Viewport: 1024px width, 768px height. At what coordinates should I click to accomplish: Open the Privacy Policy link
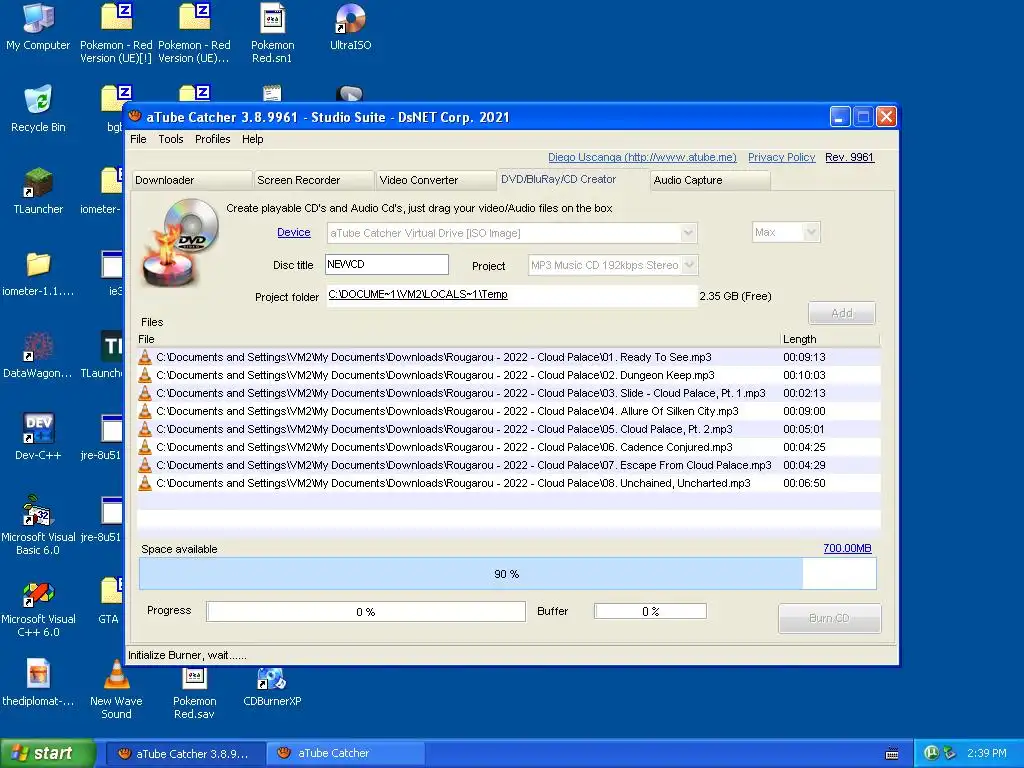click(782, 157)
